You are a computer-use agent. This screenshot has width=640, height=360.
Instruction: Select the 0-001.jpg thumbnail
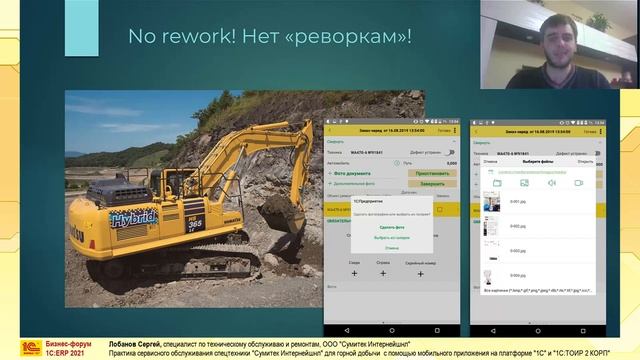(x=491, y=201)
